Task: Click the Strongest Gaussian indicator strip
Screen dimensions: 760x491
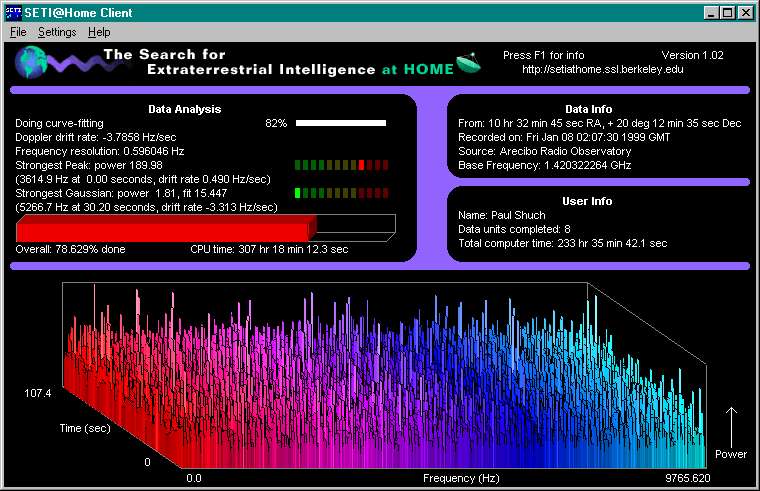Action: tap(341, 193)
